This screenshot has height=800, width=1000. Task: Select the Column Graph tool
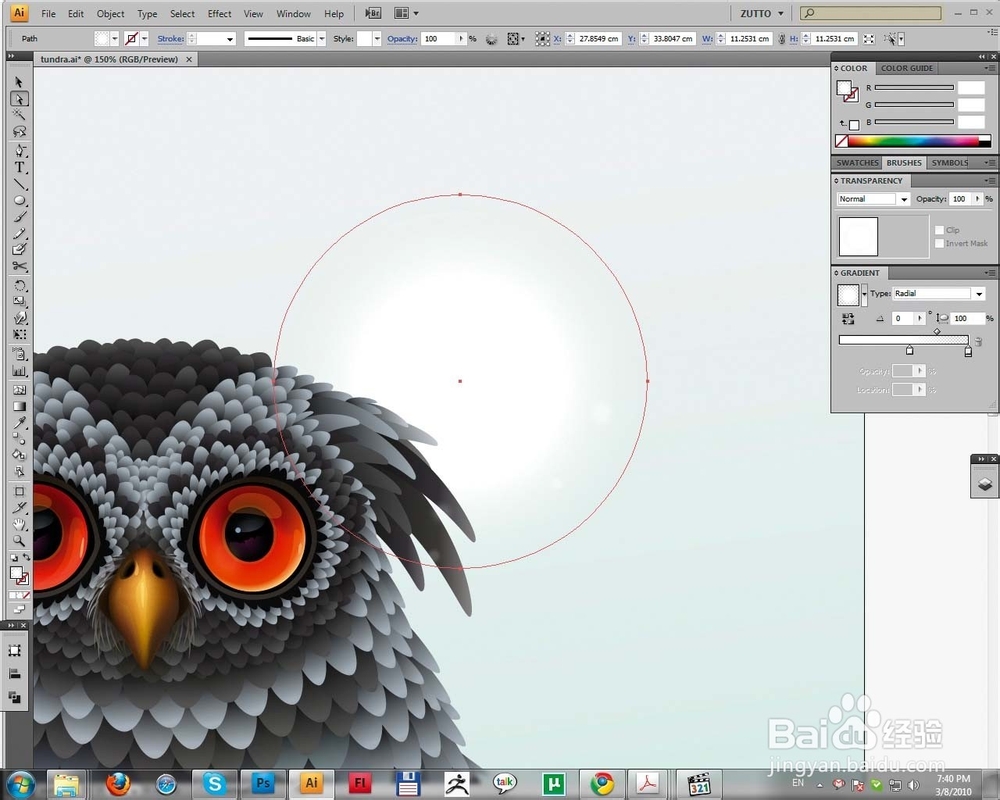tap(19, 371)
